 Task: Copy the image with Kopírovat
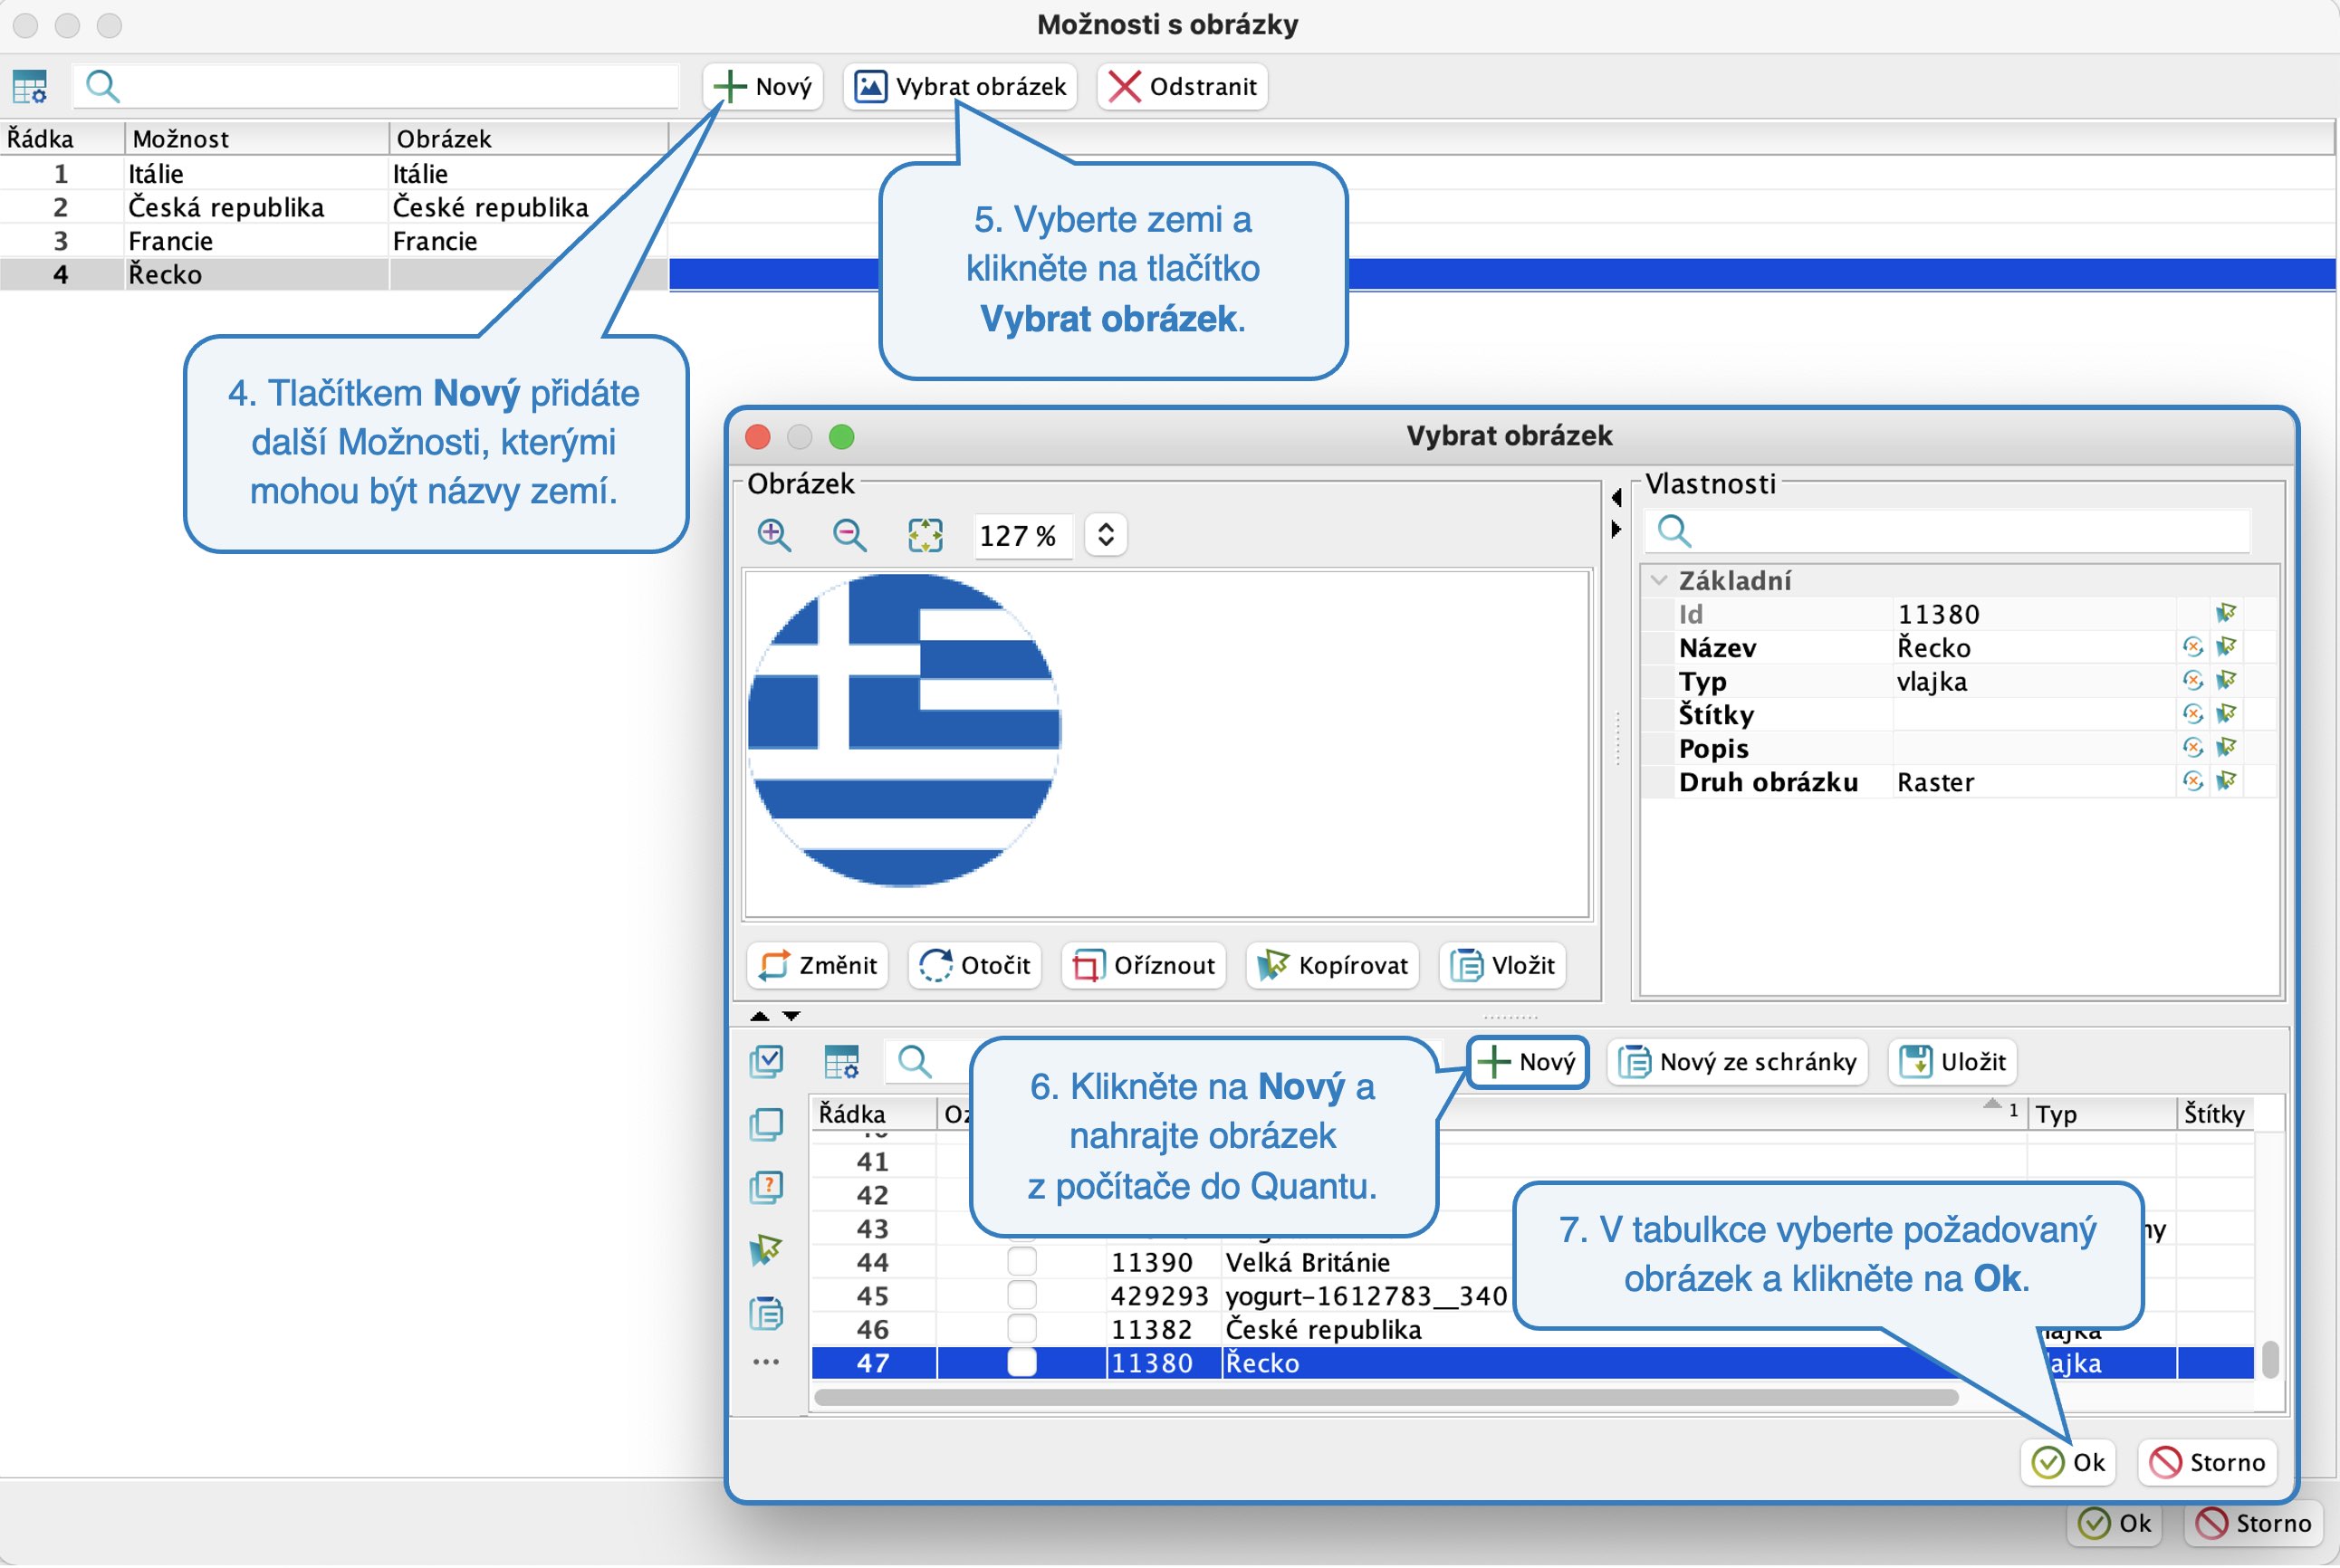[1332, 965]
